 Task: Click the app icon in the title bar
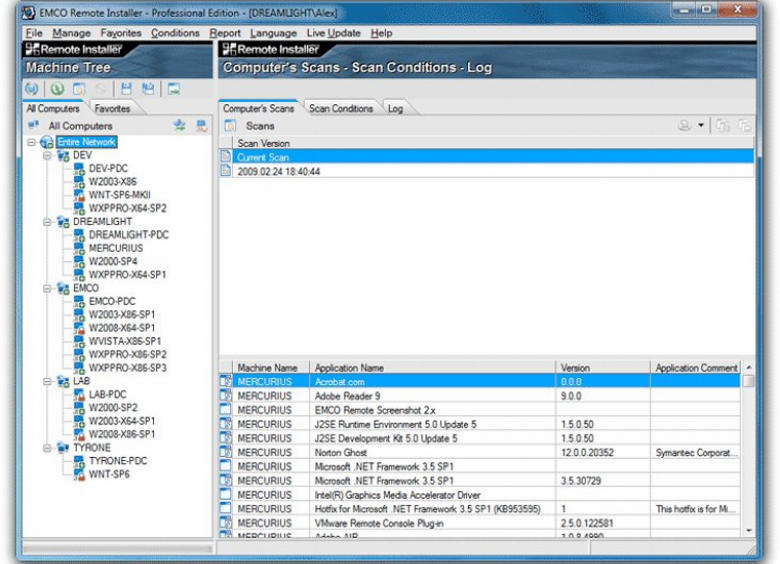click(x=29, y=12)
